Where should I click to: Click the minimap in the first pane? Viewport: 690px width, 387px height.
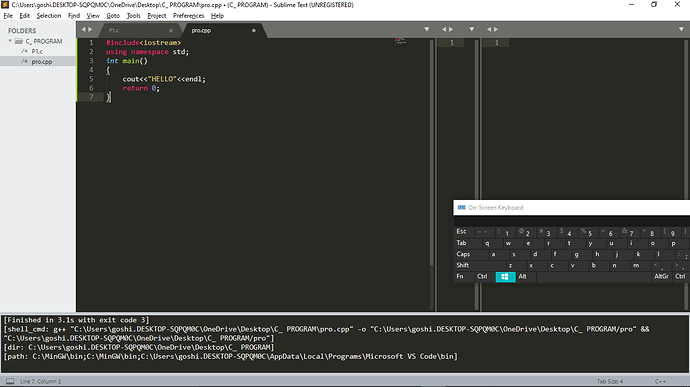400,41
